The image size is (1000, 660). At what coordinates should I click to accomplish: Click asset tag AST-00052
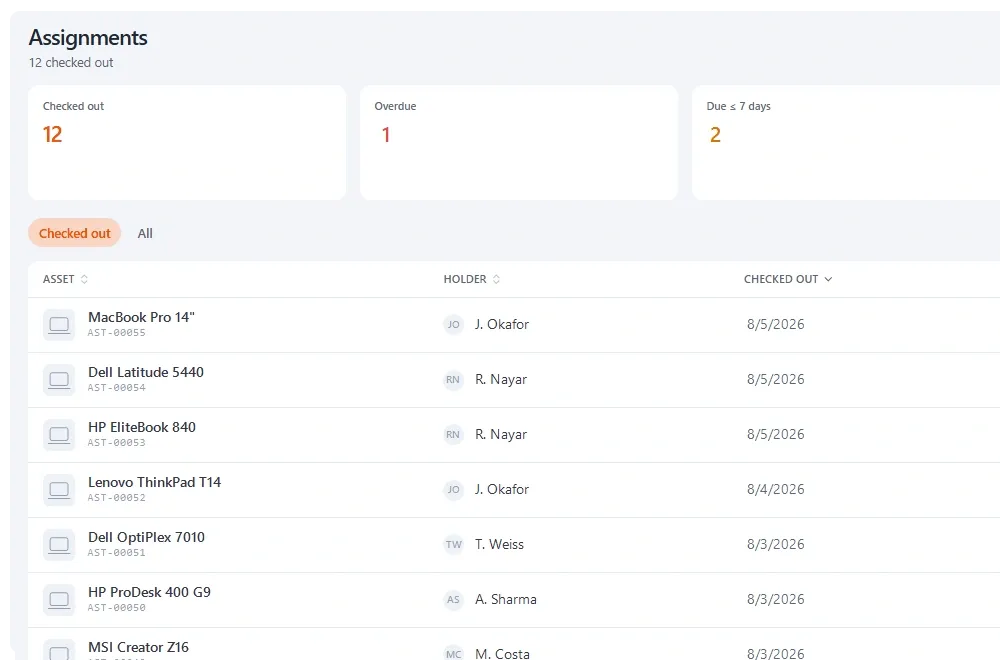pos(117,497)
